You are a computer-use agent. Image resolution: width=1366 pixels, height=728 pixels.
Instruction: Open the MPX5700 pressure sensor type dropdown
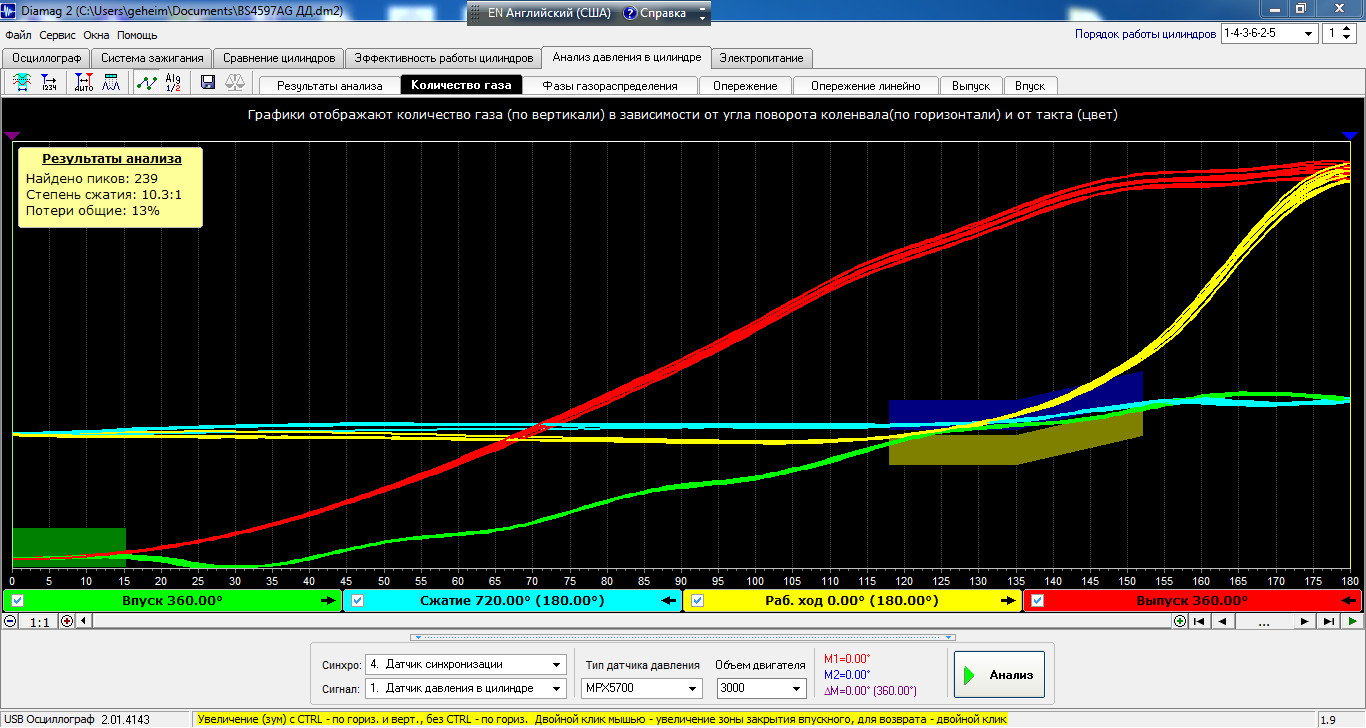(x=641, y=688)
